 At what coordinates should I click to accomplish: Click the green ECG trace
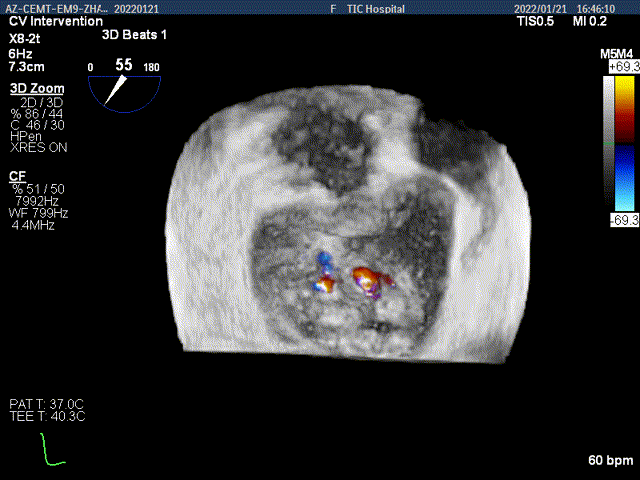point(51,452)
